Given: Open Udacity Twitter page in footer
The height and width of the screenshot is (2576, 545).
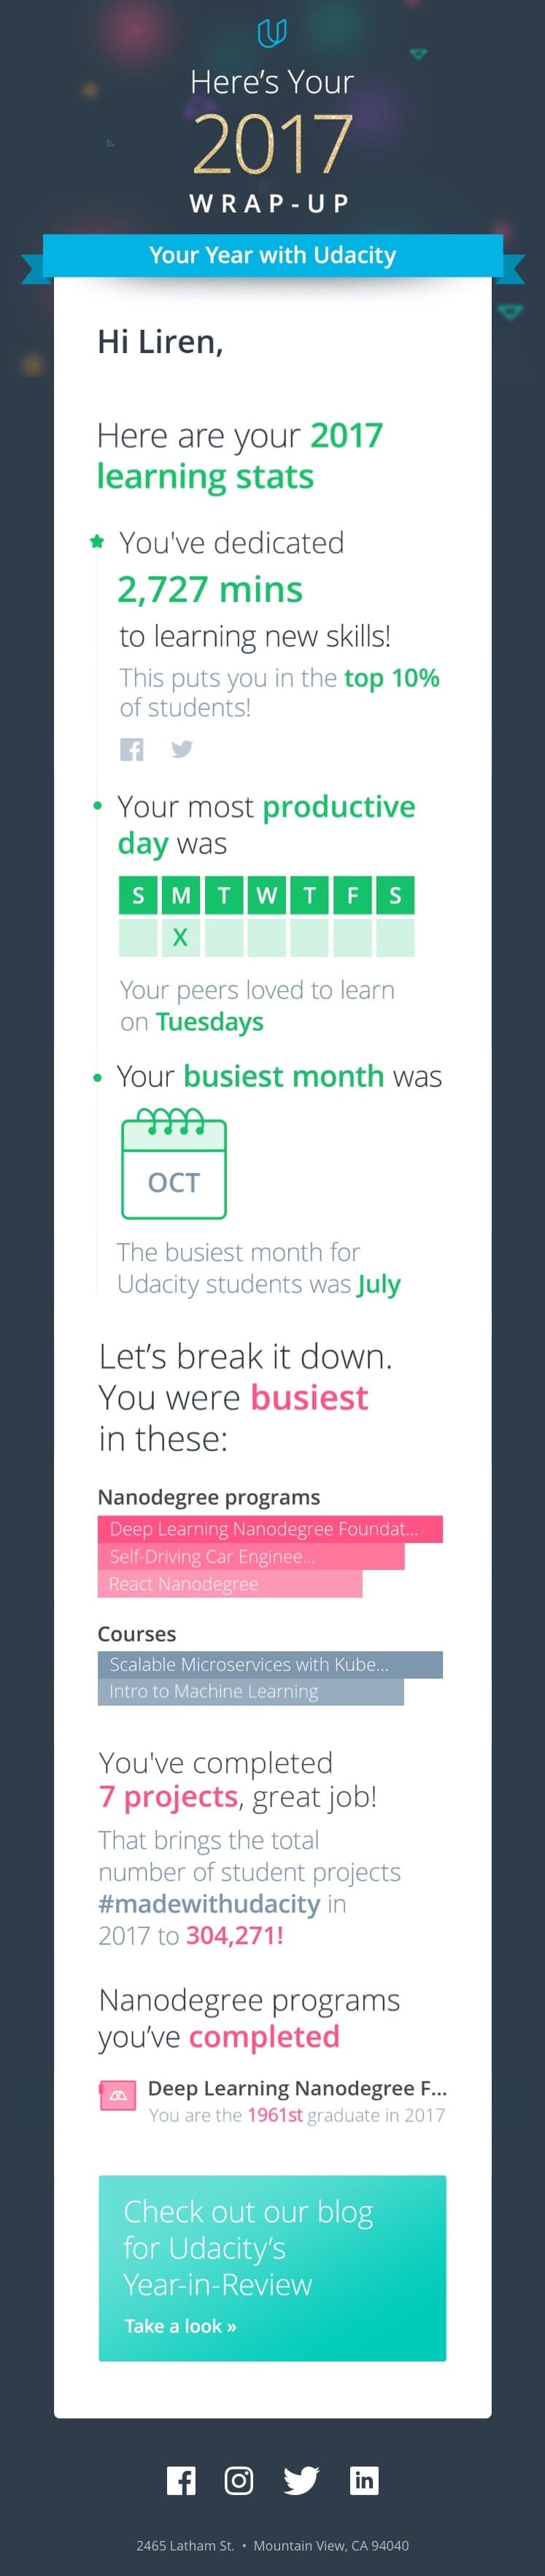Looking at the screenshot, I should (x=301, y=2481).
